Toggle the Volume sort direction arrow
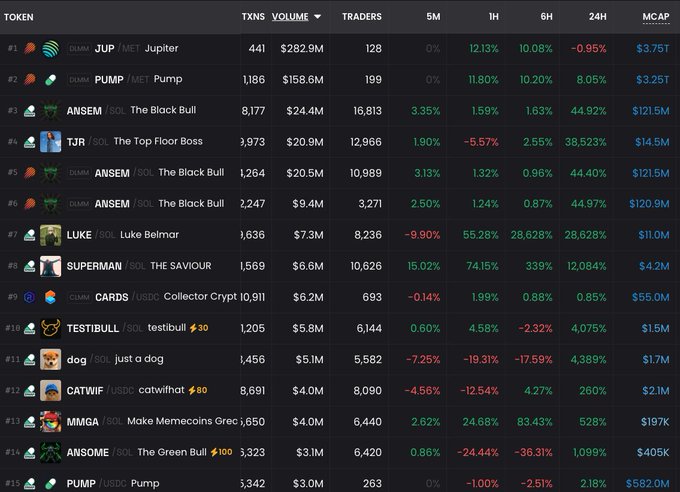Screen dimensions: 680x492 [317, 16]
